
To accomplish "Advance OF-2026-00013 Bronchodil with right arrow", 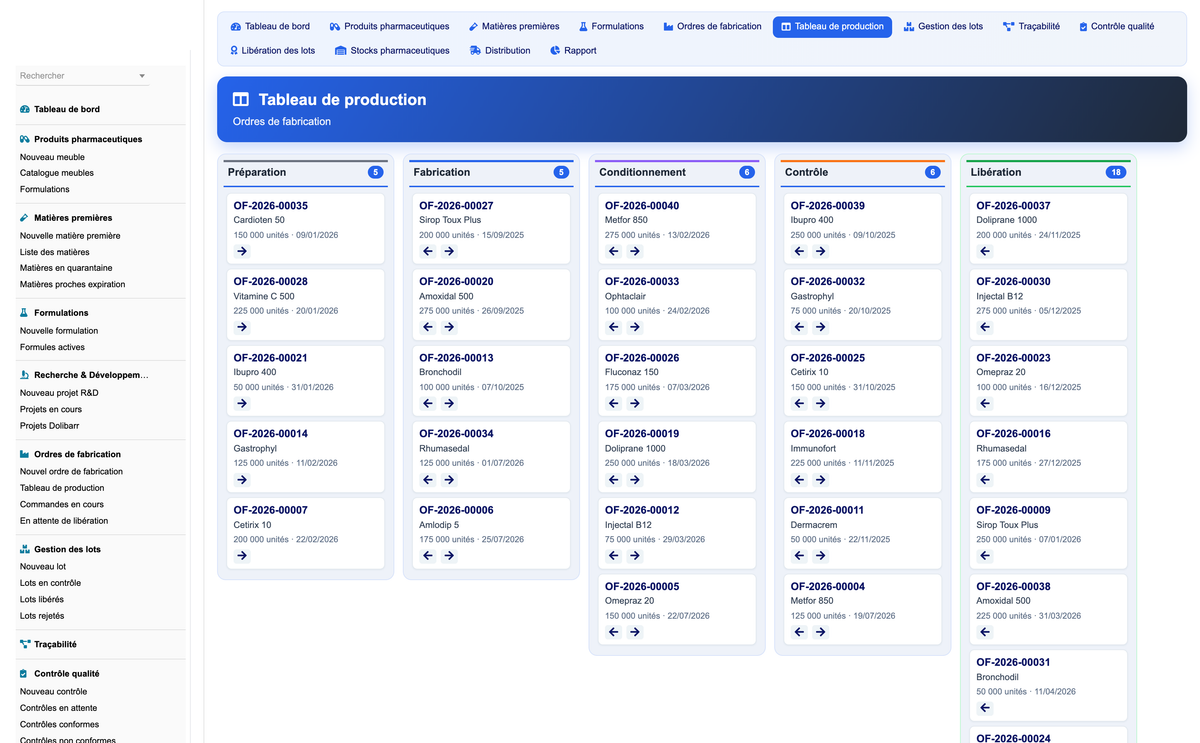I will (449, 403).
